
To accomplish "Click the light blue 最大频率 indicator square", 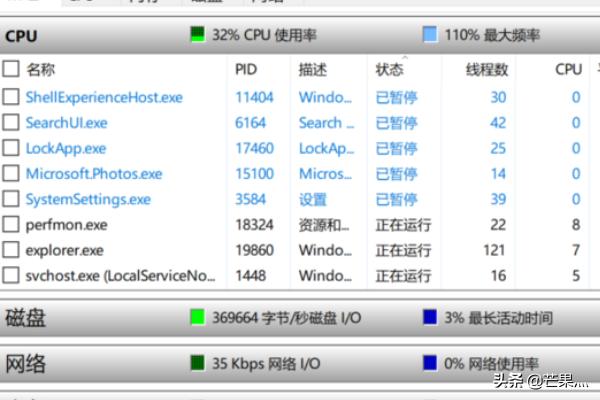I will pyautogui.click(x=430, y=34).
